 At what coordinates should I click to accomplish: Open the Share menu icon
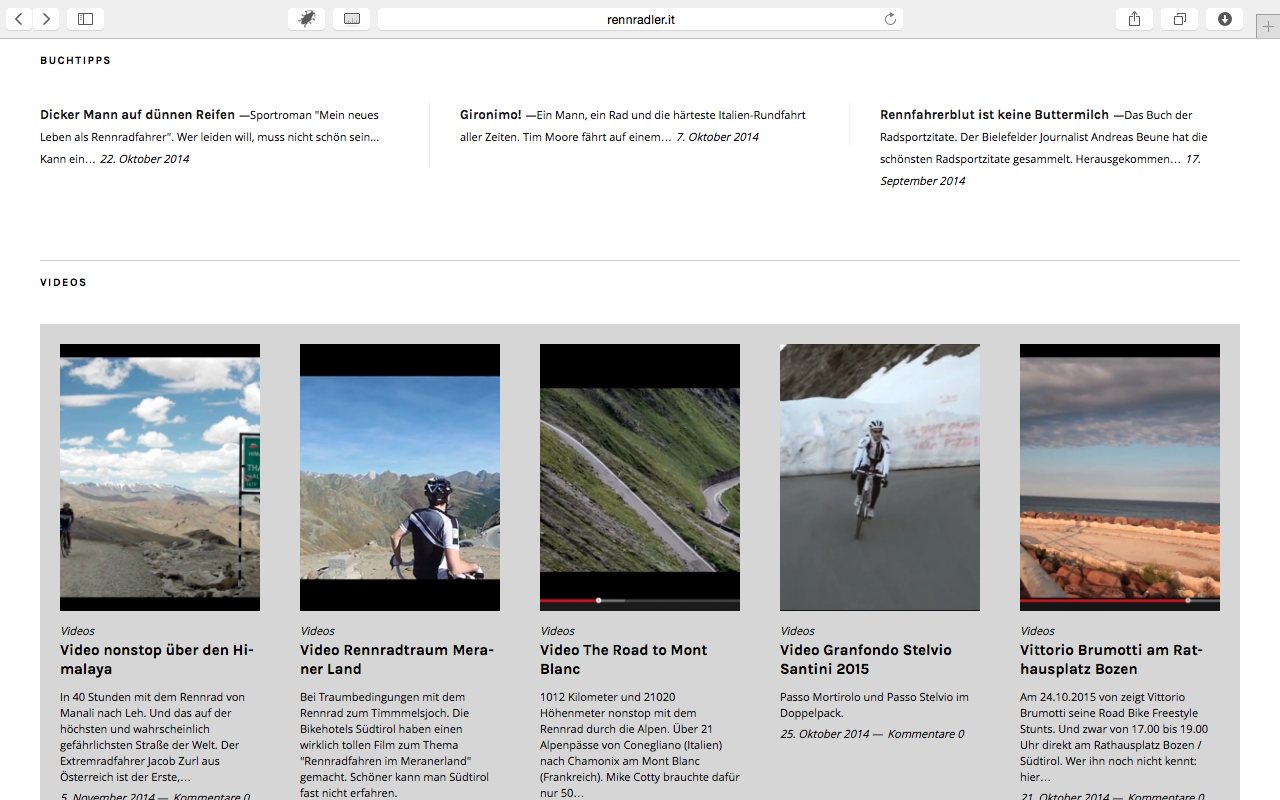pos(1134,19)
